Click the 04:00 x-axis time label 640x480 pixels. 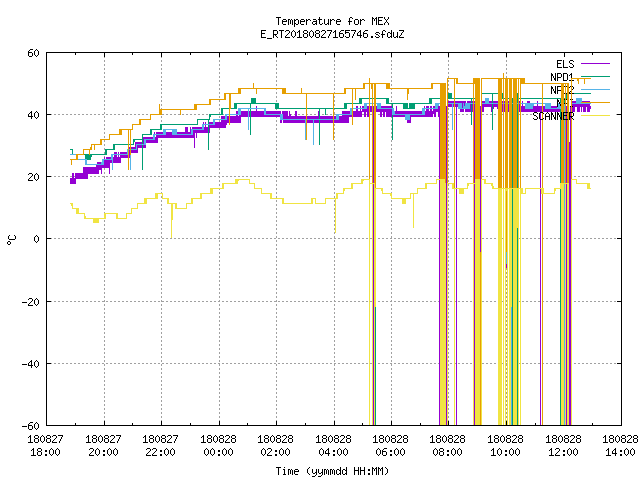(x=333, y=452)
